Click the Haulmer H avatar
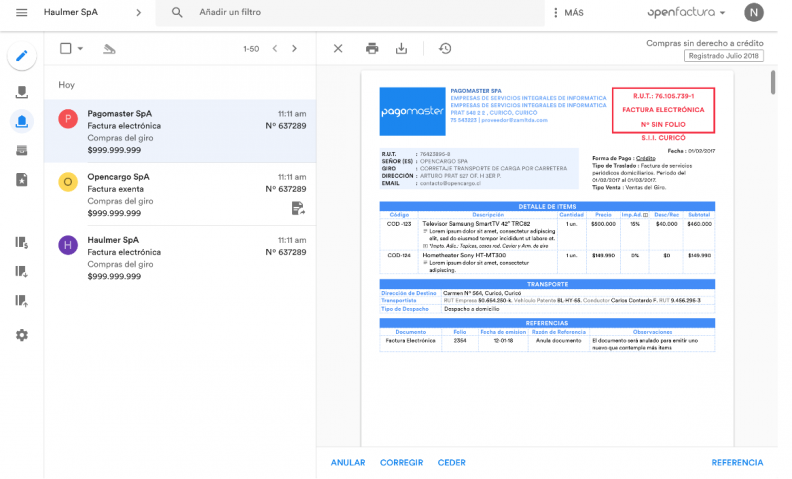Screen dimensions: 792x479 pyautogui.click(x=68, y=245)
